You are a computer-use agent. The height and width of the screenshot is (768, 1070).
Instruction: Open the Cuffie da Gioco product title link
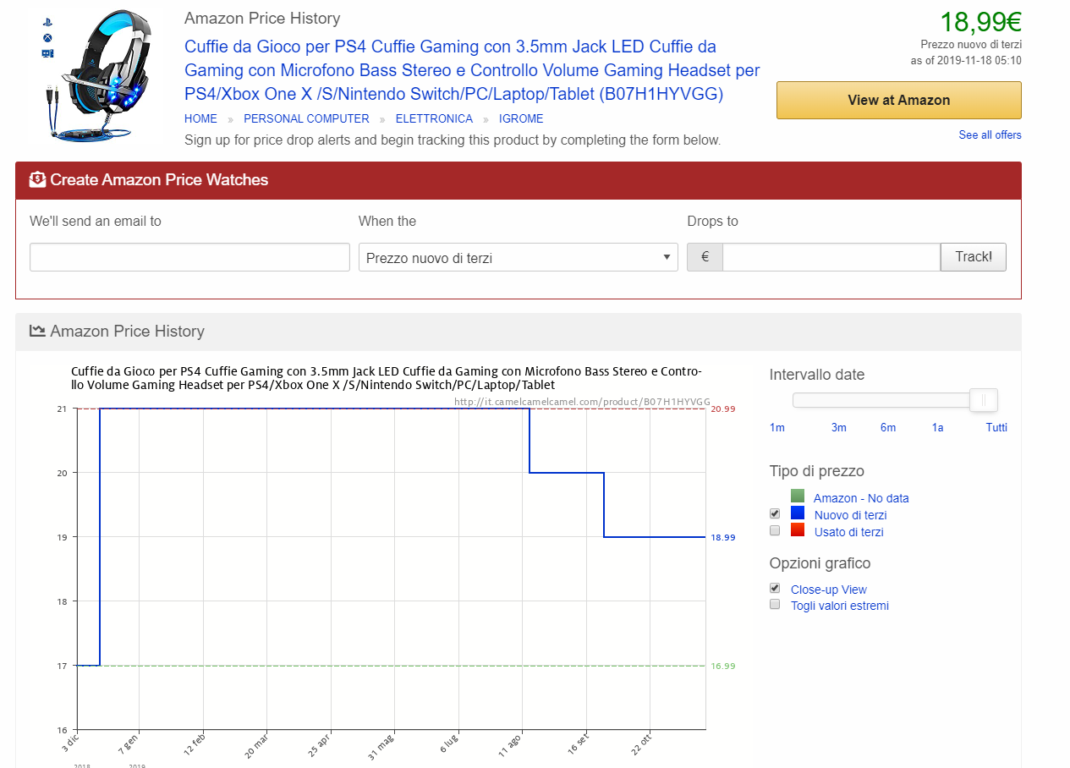click(x=472, y=70)
